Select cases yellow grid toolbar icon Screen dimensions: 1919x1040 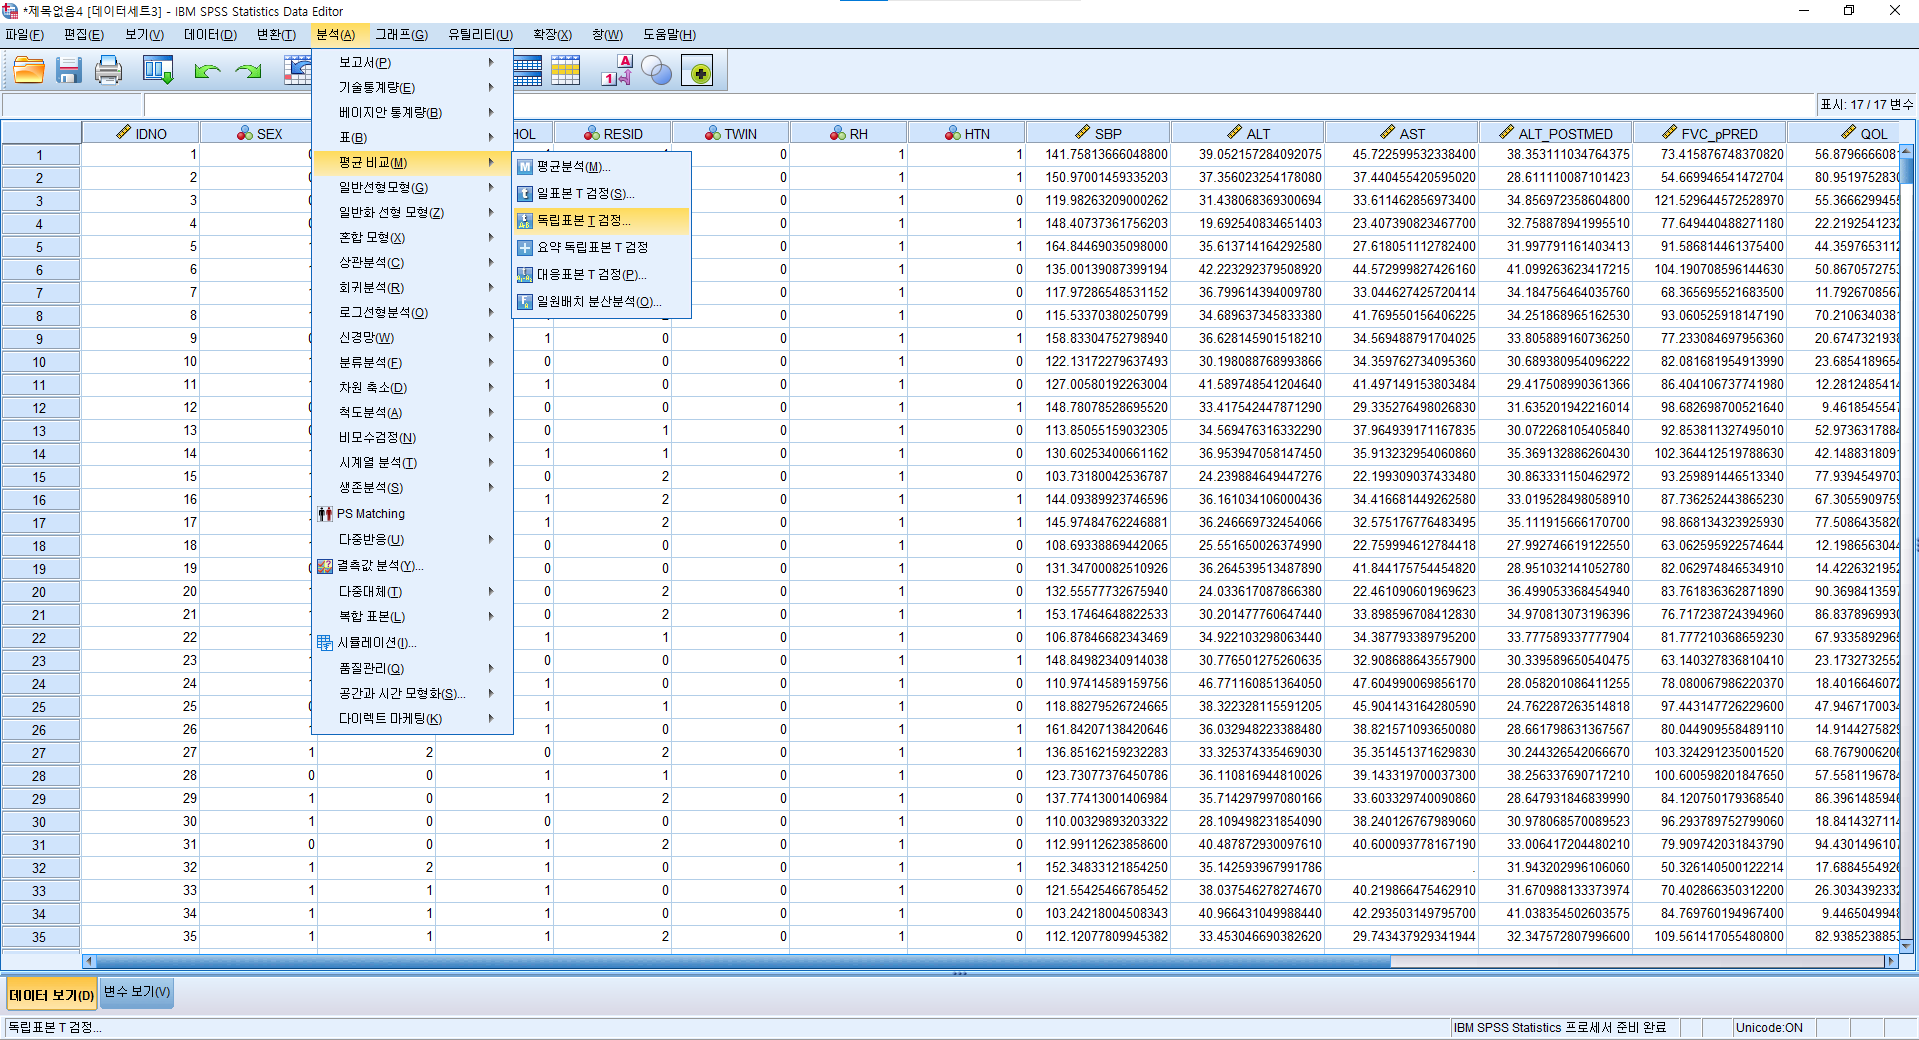point(566,71)
